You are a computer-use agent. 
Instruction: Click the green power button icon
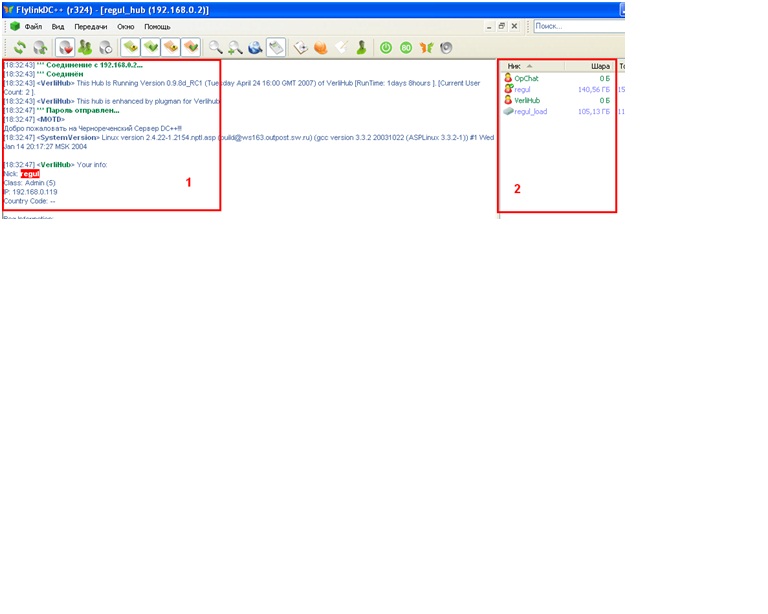pos(386,47)
